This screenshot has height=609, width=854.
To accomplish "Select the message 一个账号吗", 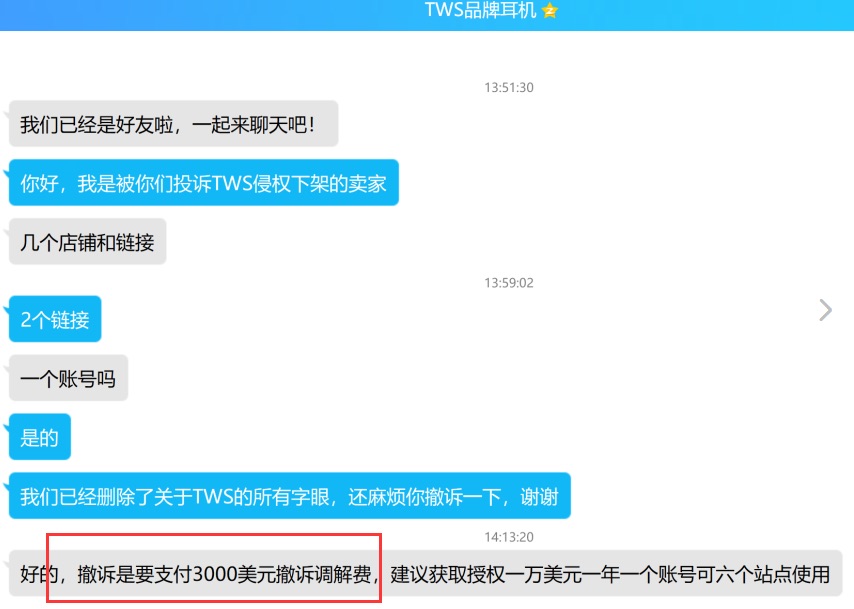I will point(68,378).
